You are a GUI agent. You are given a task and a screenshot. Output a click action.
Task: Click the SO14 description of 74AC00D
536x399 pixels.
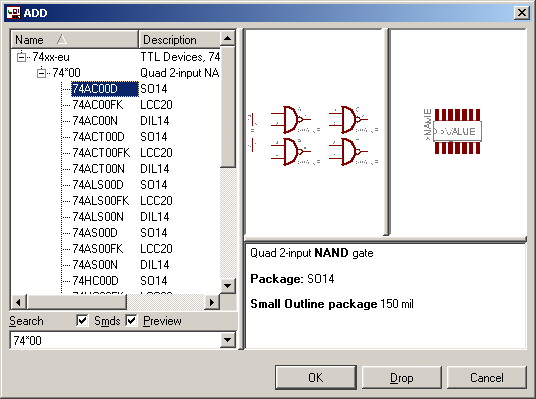(x=154, y=89)
